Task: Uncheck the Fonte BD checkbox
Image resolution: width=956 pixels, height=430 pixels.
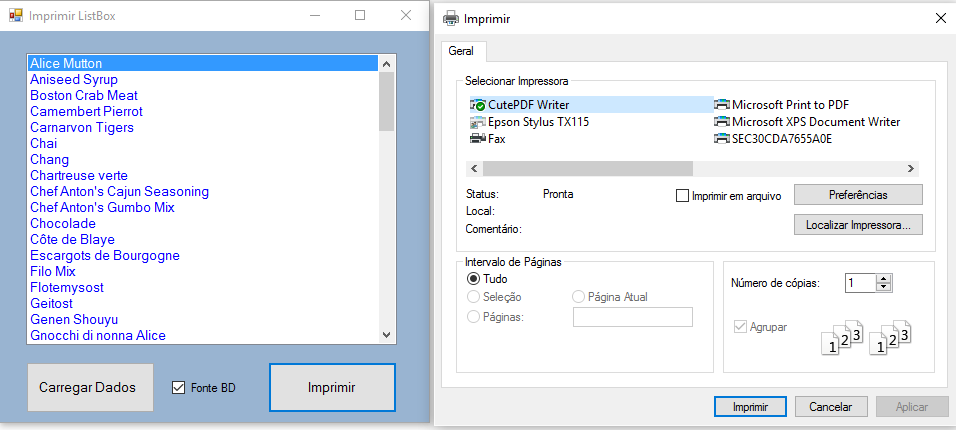Action: (178, 387)
